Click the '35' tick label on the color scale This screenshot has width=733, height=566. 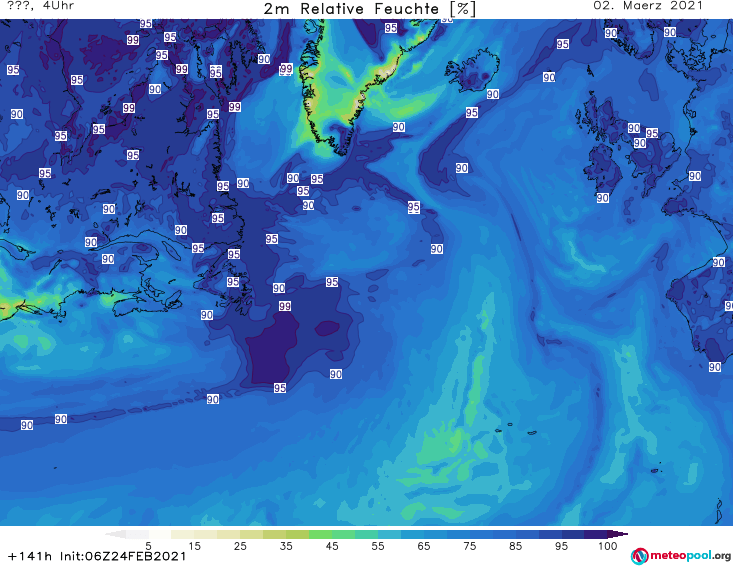click(x=286, y=545)
